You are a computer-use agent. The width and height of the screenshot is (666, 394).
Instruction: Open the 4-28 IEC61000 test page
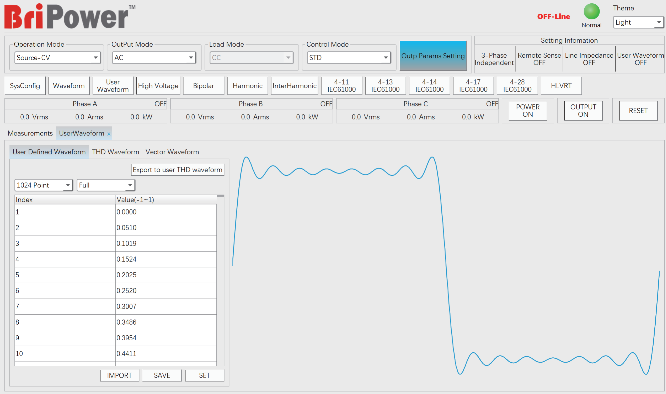click(x=517, y=86)
